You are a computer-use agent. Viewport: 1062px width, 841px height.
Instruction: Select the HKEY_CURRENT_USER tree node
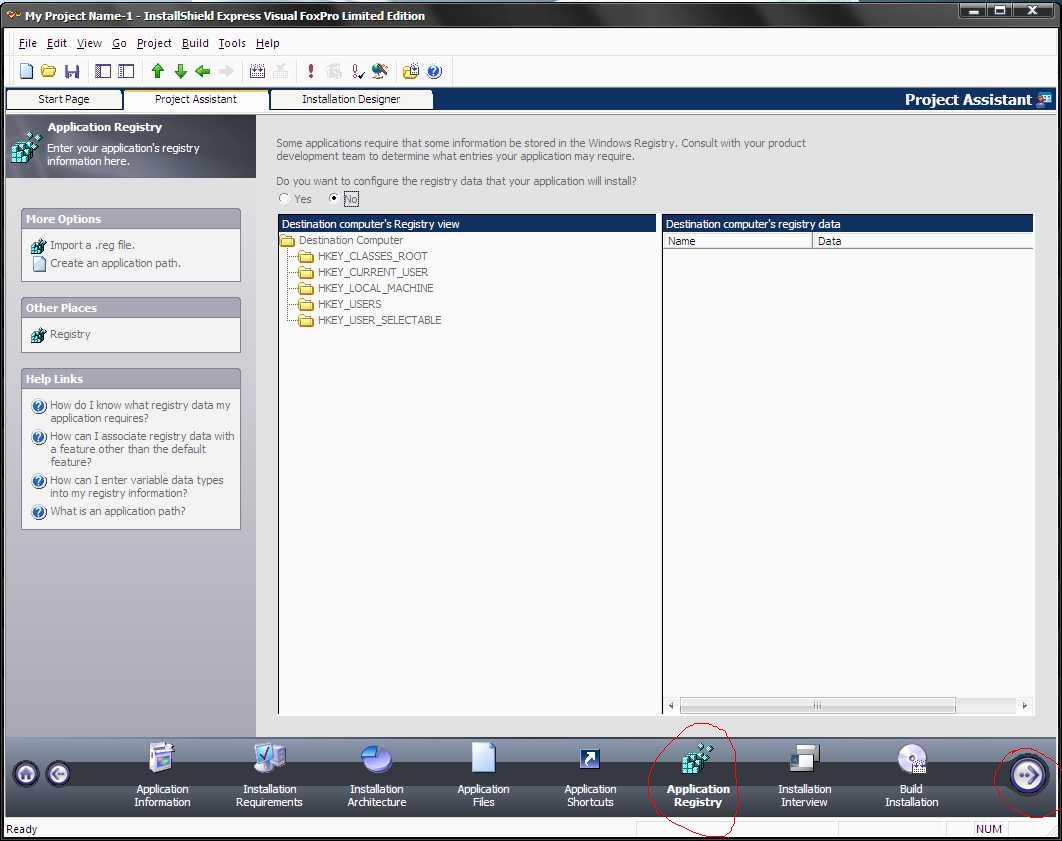[373, 272]
